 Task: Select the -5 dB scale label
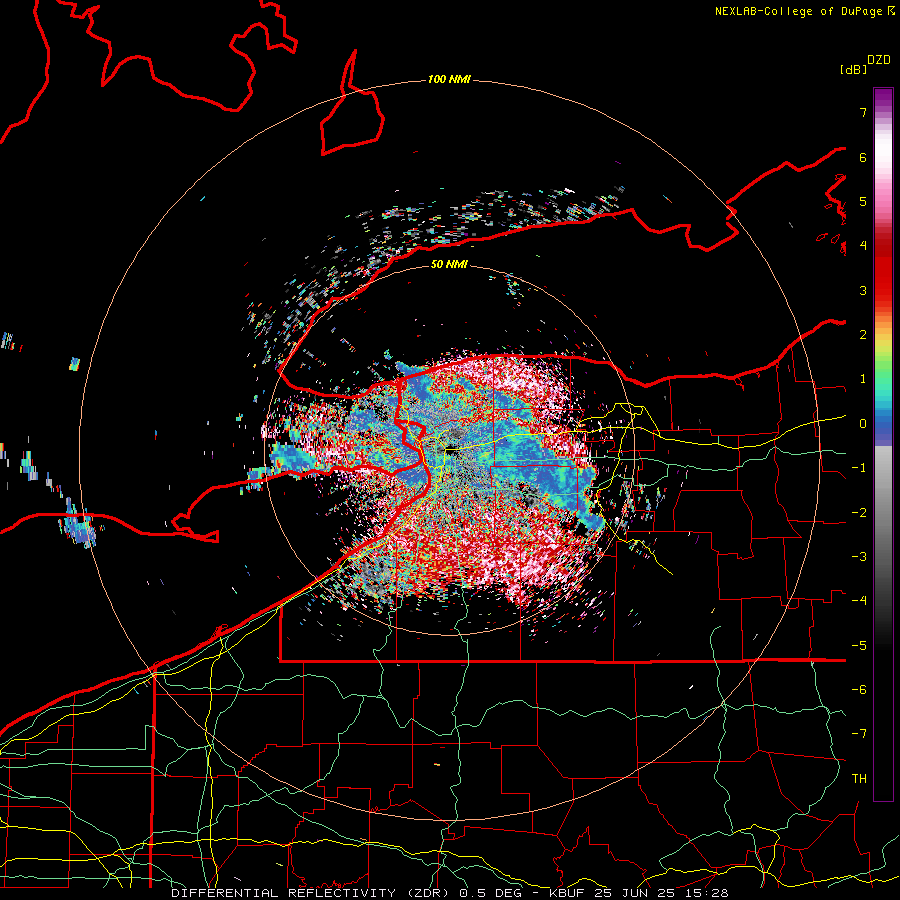click(x=859, y=646)
